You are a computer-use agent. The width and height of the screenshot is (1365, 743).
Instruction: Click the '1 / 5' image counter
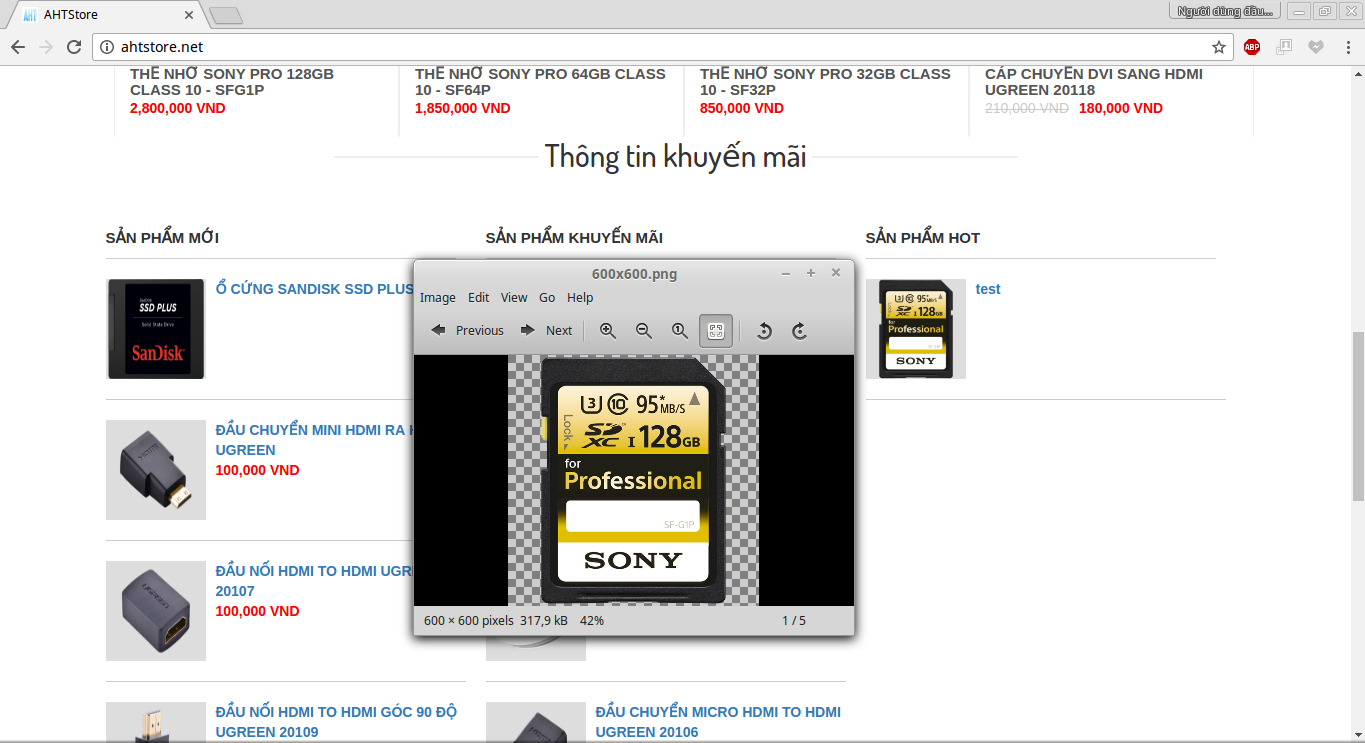click(794, 620)
